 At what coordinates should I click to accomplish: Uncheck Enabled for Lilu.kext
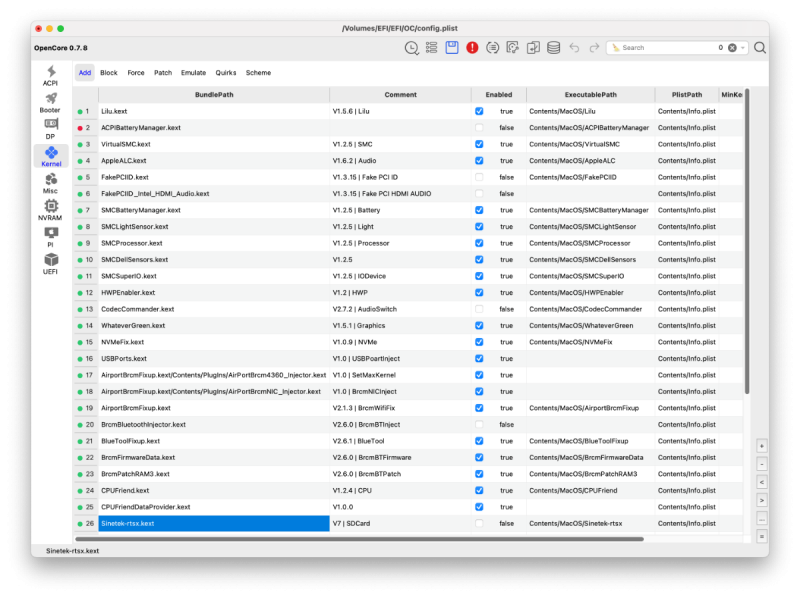pyautogui.click(x=479, y=111)
